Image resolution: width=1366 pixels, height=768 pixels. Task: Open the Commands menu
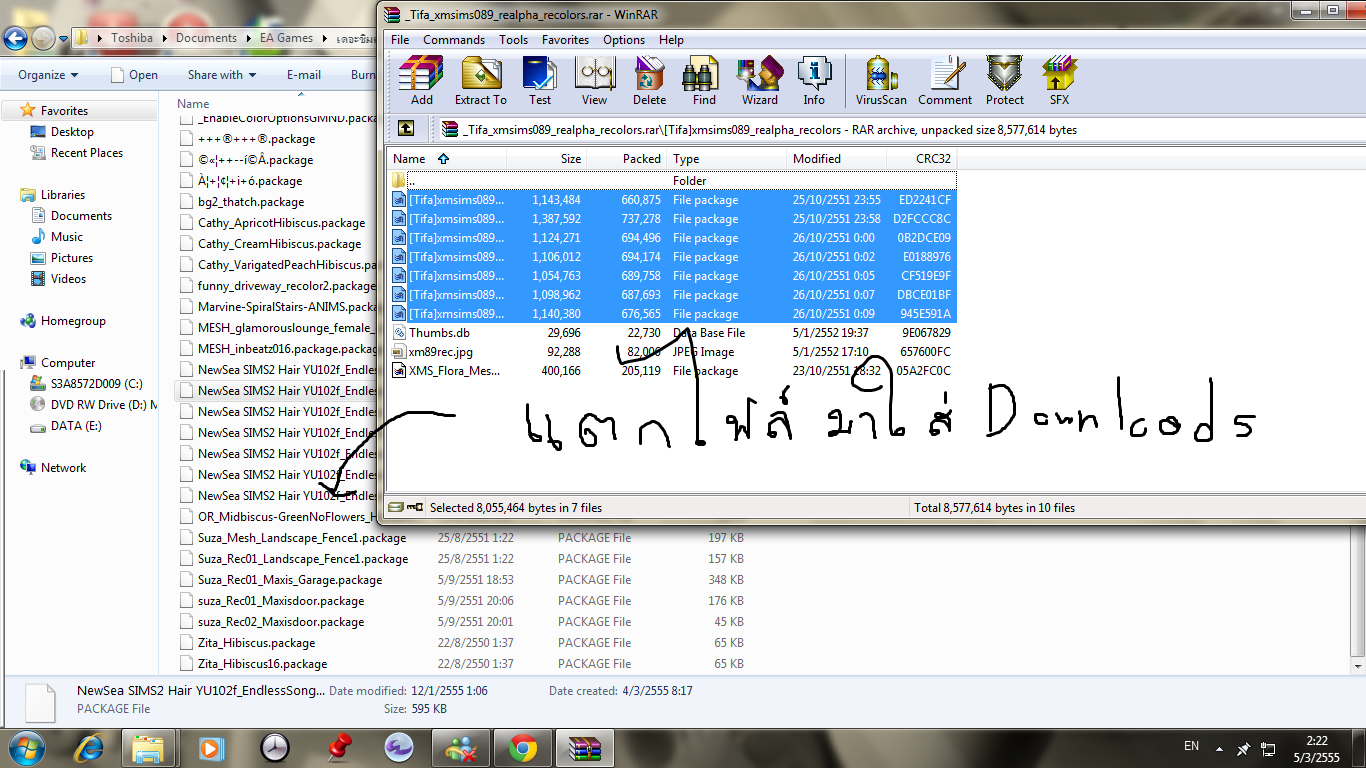pos(454,40)
